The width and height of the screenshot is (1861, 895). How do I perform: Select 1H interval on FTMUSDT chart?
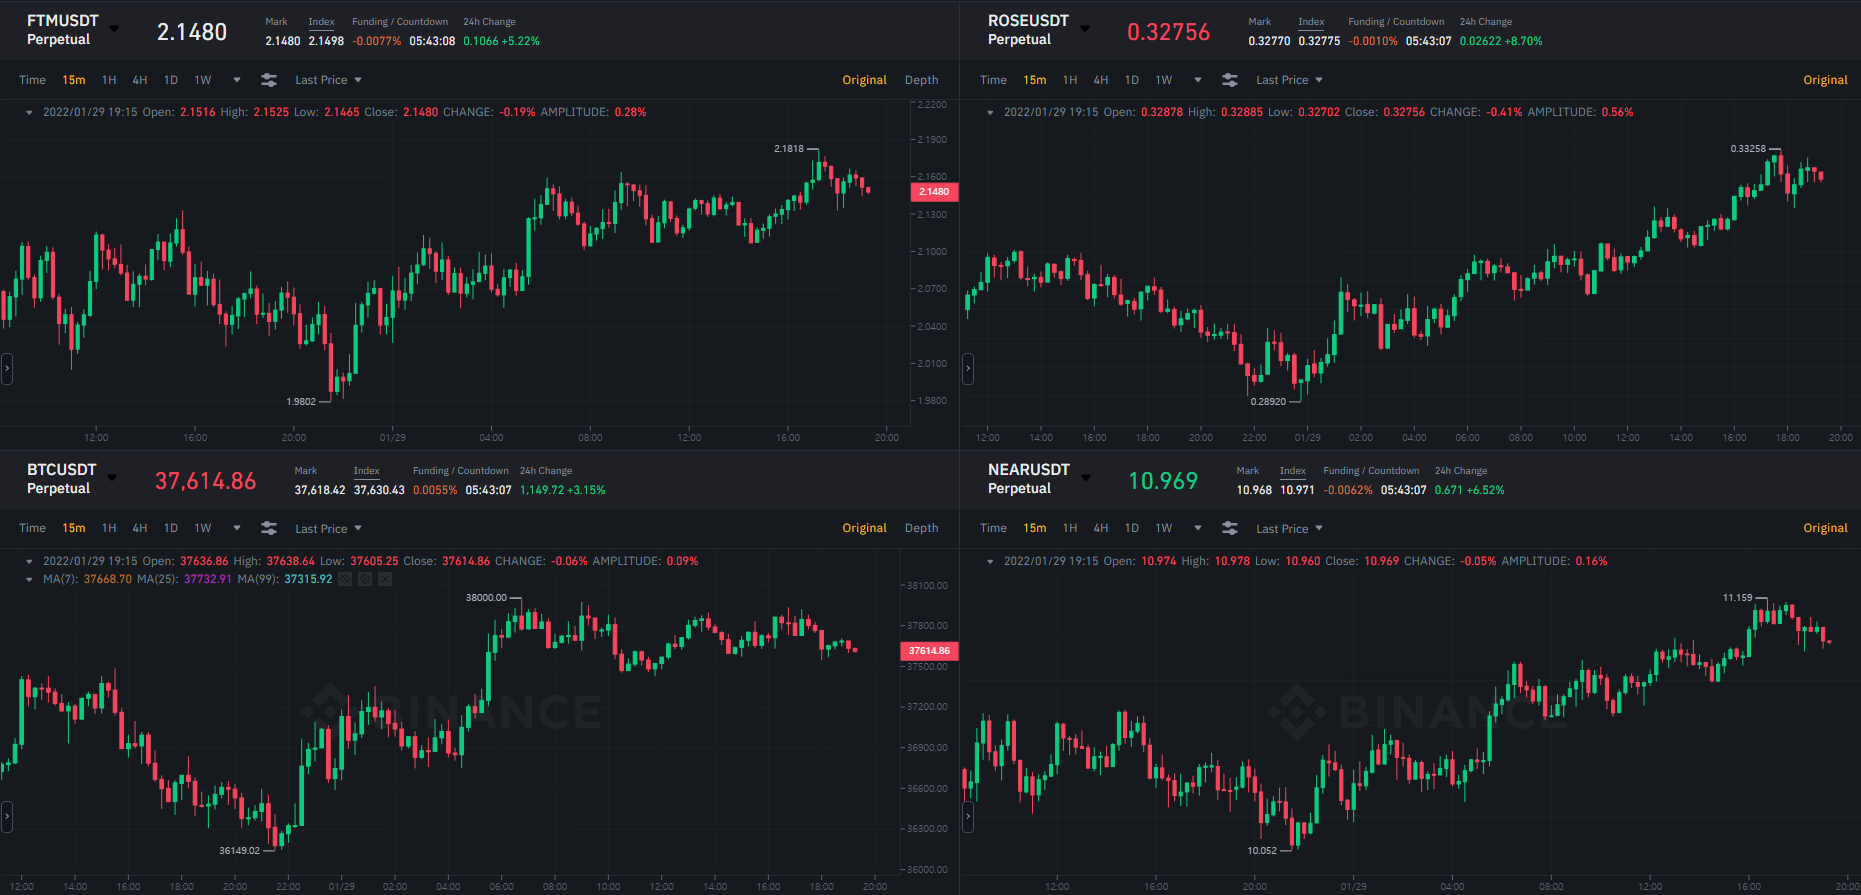click(x=109, y=80)
